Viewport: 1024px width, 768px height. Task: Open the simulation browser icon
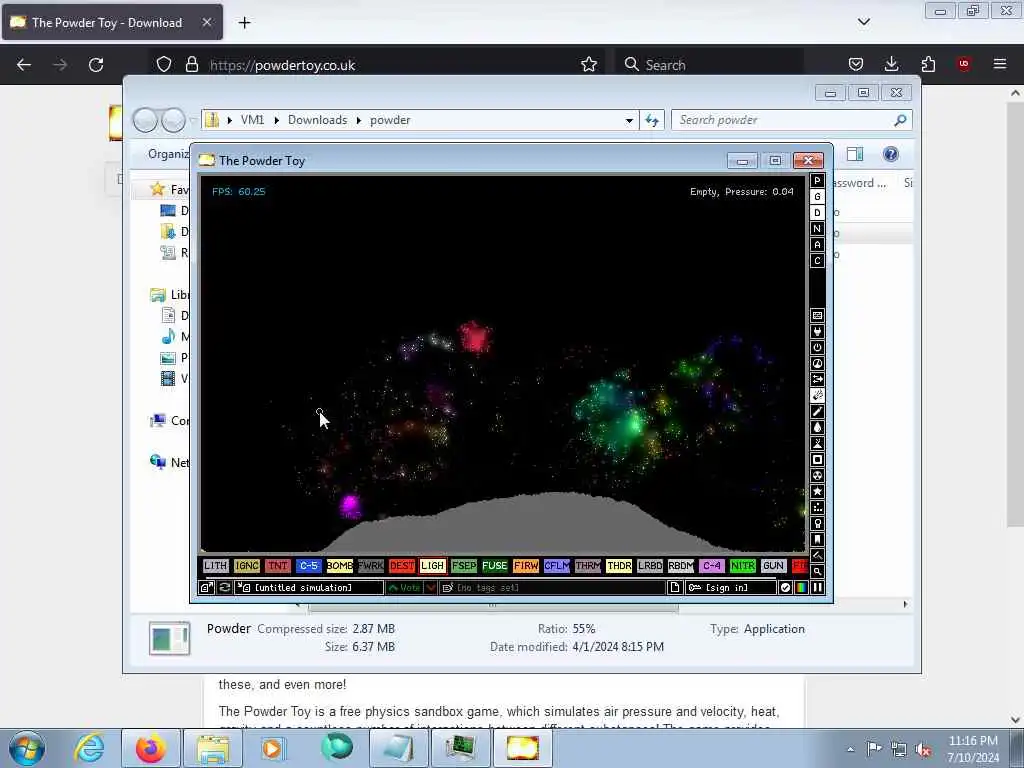tap(206, 588)
